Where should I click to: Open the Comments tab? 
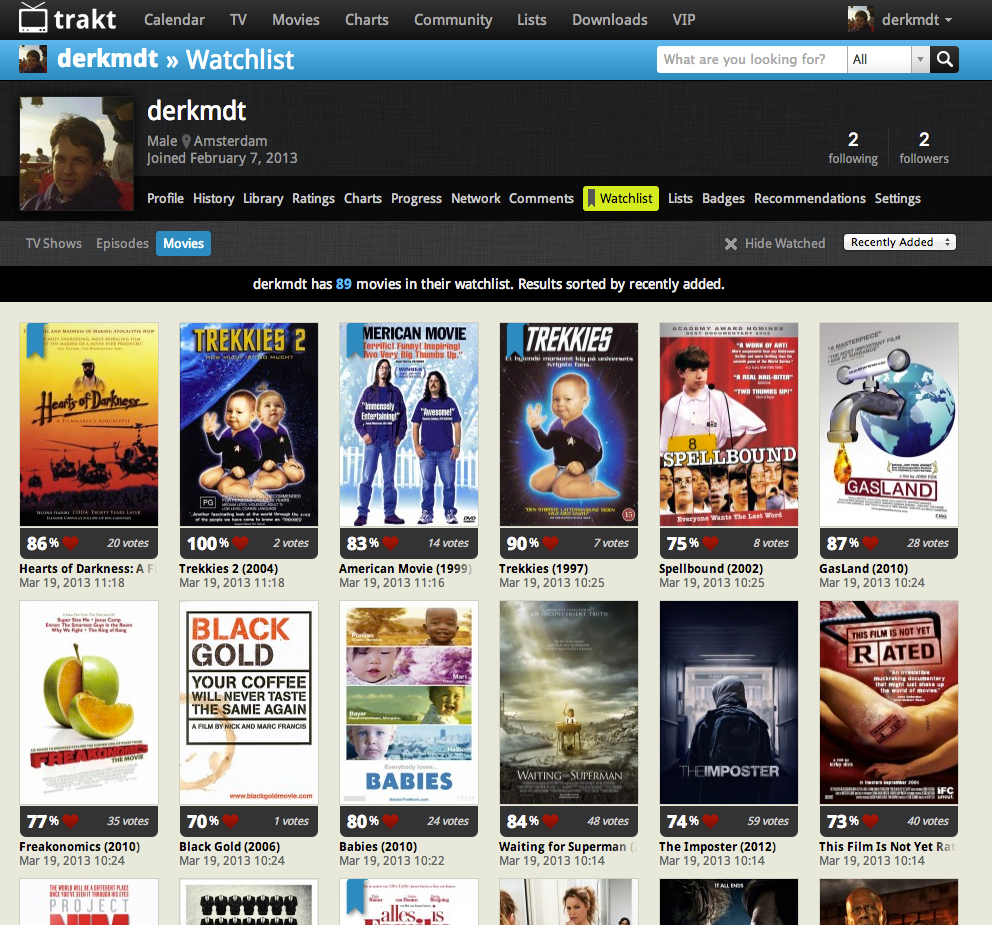coord(541,199)
